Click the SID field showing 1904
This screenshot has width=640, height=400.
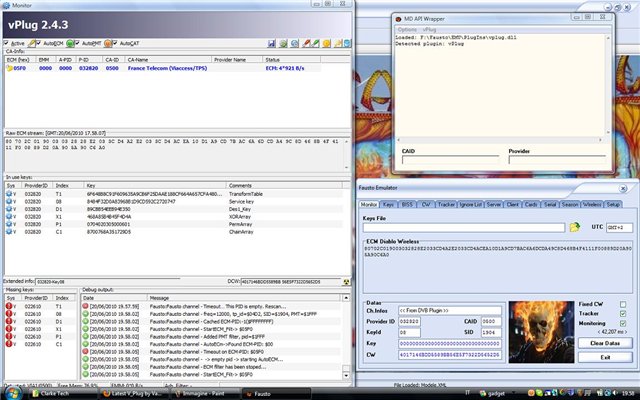pos(491,332)
